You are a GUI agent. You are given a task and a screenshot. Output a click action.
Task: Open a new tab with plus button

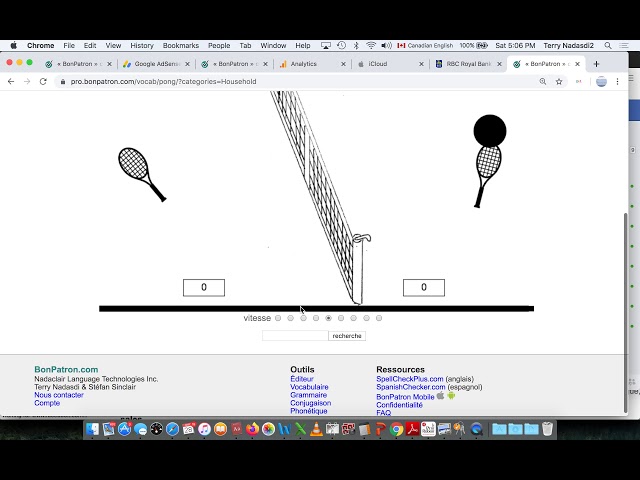pos(596,64)
